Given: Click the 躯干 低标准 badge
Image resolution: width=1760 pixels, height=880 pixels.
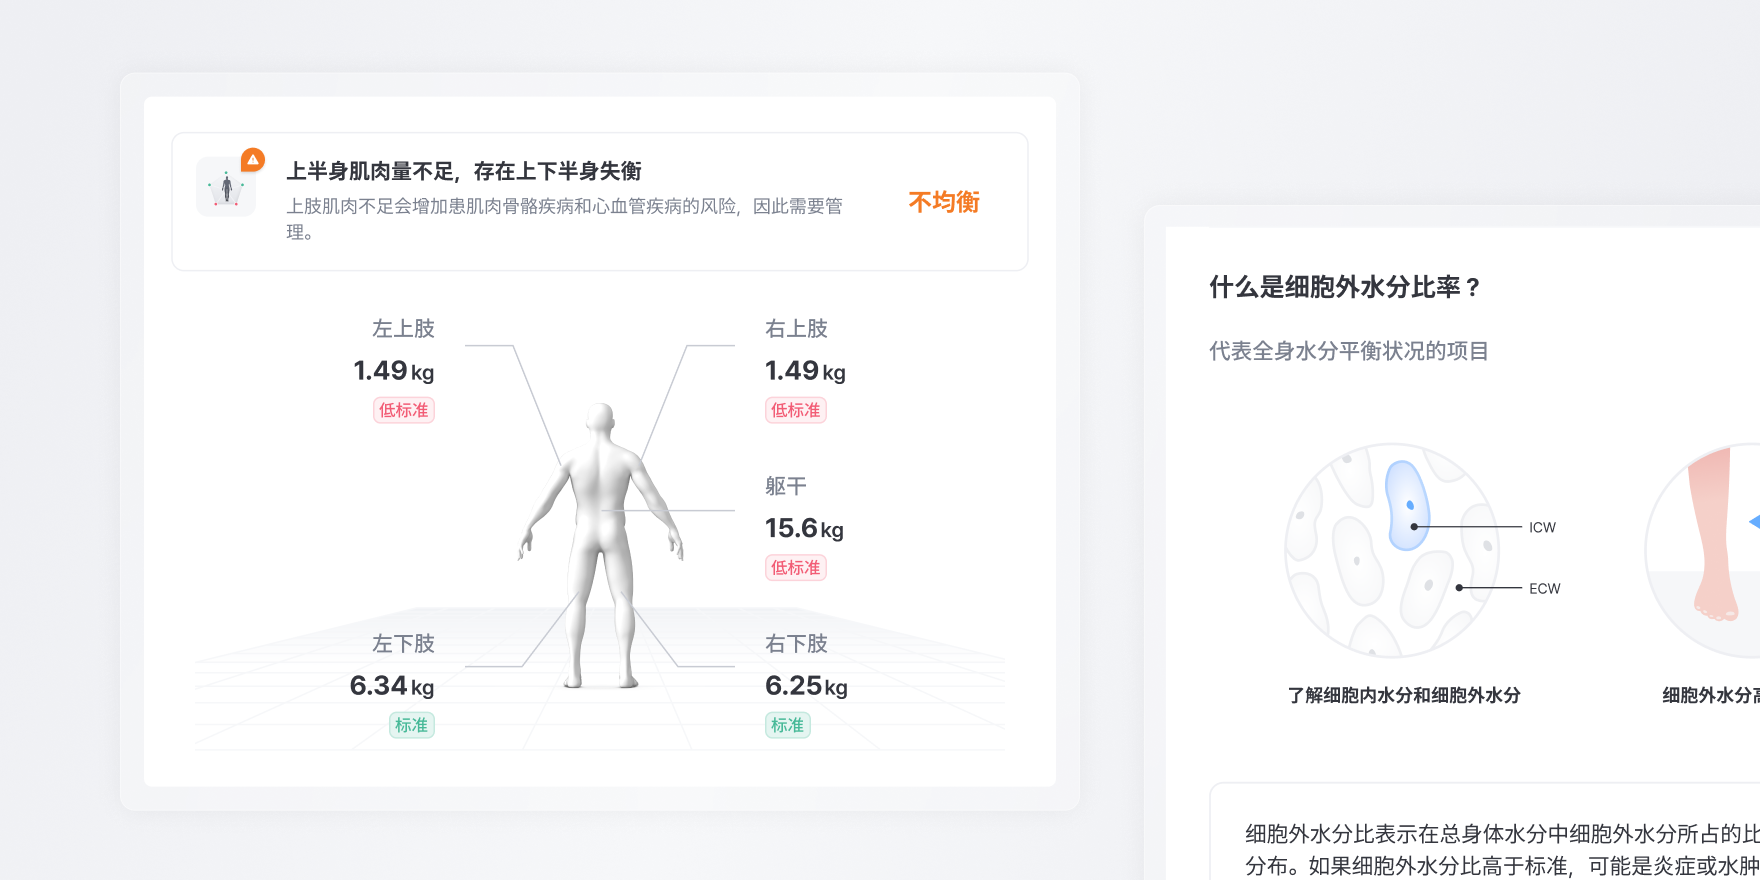Looking at the screenshot, I should point(796,567).
